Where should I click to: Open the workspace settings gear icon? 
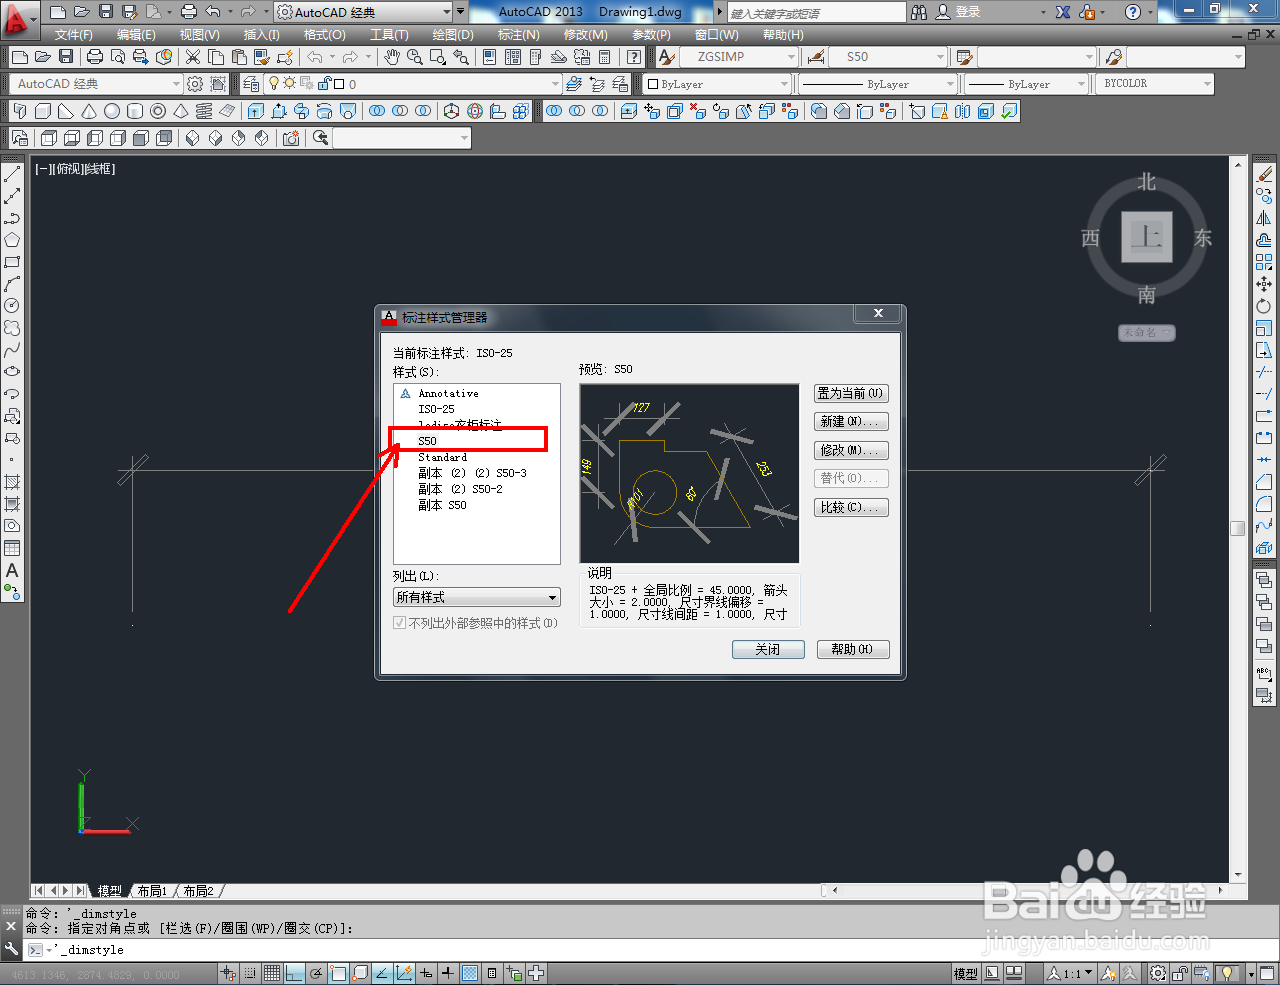pyautogui.click(x=195, y=84)
